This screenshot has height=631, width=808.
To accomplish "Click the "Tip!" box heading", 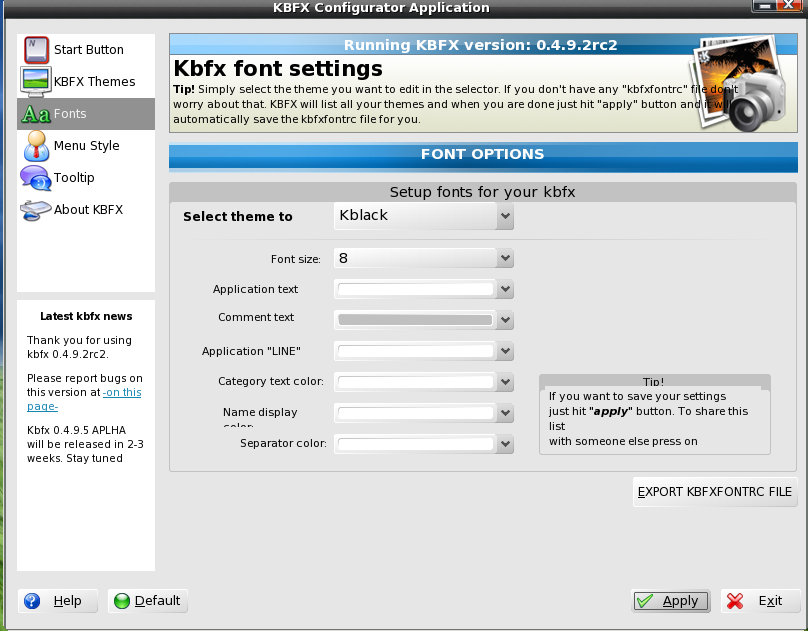I will tap(653, 382).
